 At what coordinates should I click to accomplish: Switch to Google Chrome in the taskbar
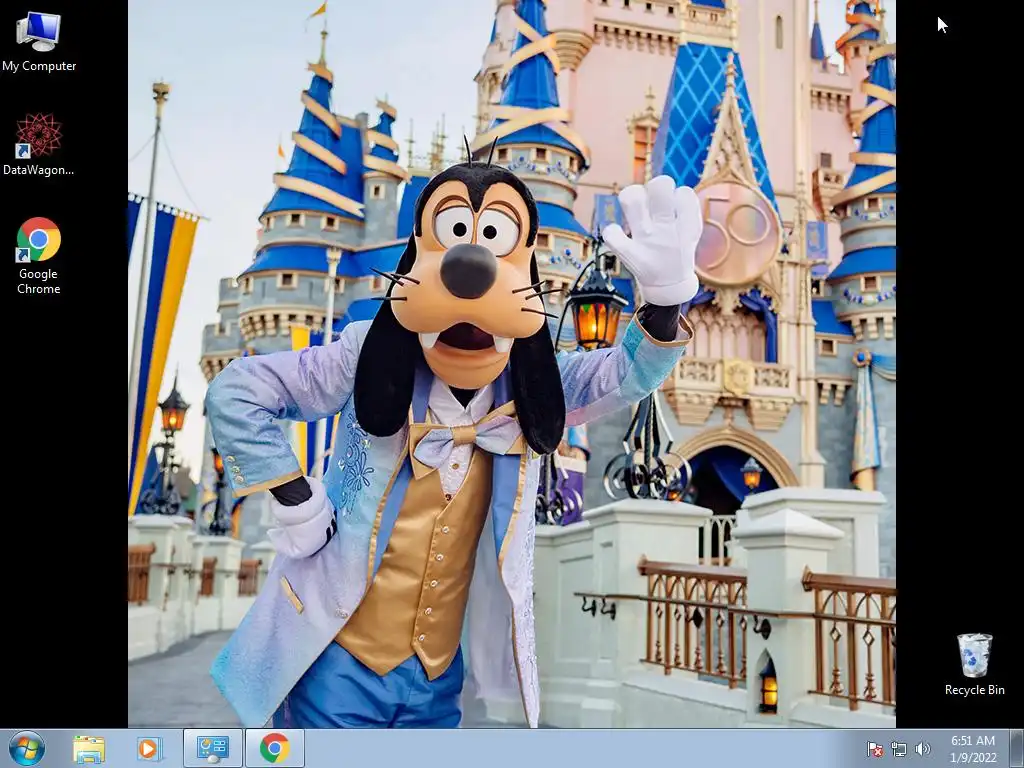click(x=275, y=748)
